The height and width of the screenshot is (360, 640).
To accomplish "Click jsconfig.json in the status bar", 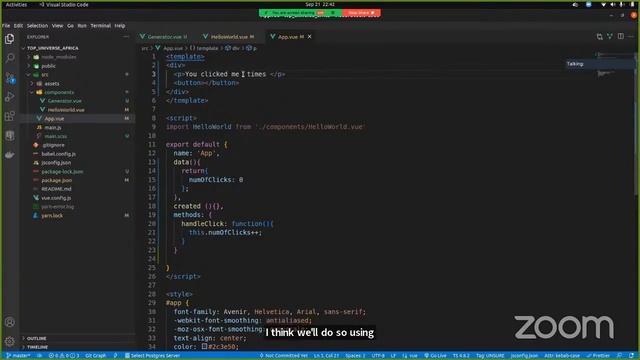I will [x=524, y=356].
